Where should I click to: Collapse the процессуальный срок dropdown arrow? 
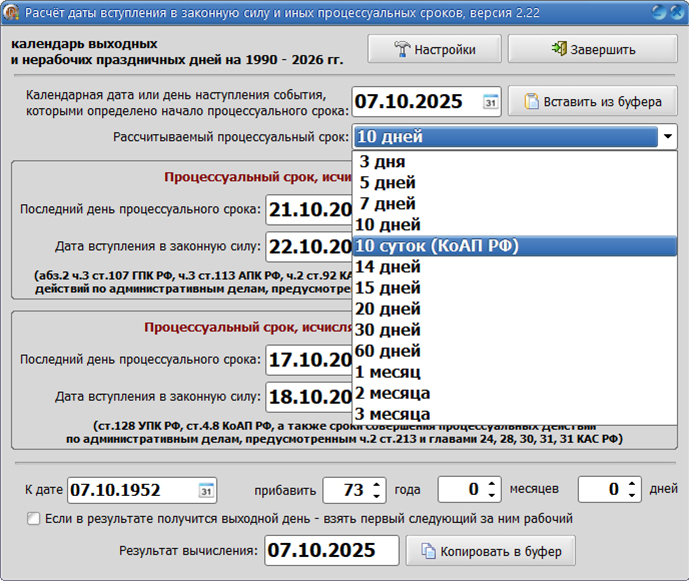tap(666, 137)
